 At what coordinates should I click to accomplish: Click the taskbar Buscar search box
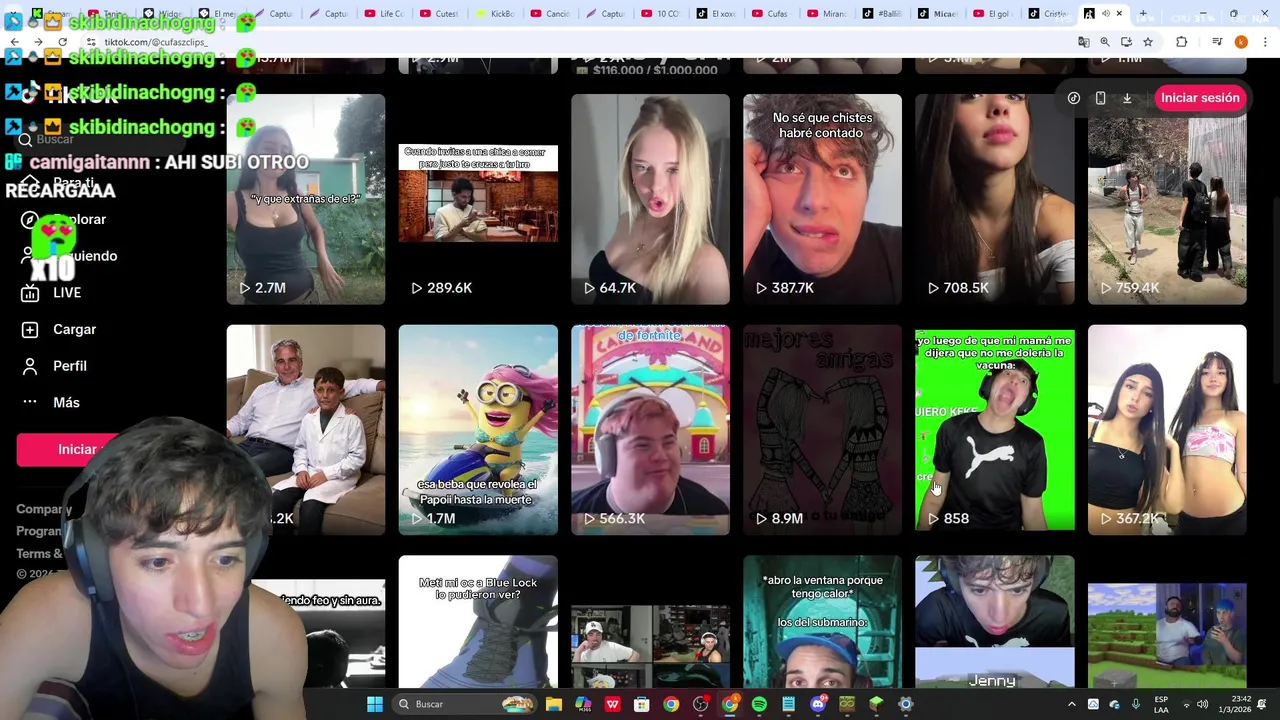coord(465,704)
